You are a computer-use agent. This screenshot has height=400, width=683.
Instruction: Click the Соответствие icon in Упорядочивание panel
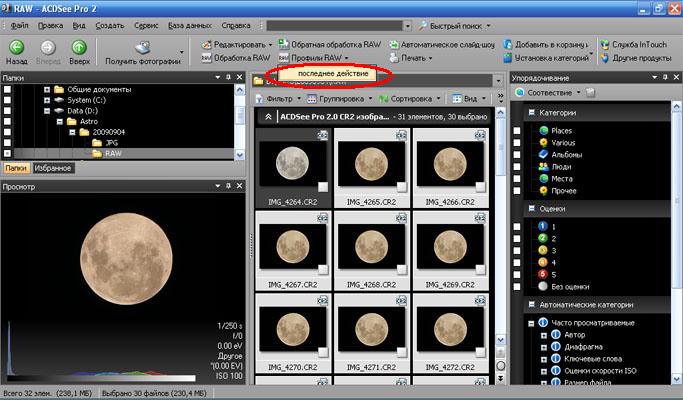pyautogui.click(x=520, y=92)
